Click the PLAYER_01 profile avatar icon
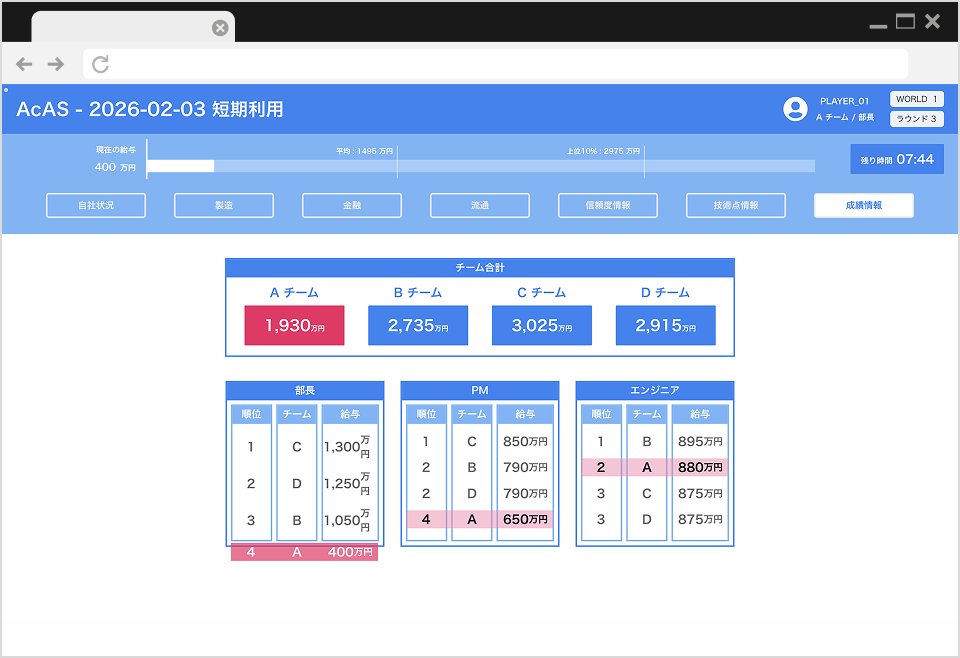 click(x=795, y=109)
